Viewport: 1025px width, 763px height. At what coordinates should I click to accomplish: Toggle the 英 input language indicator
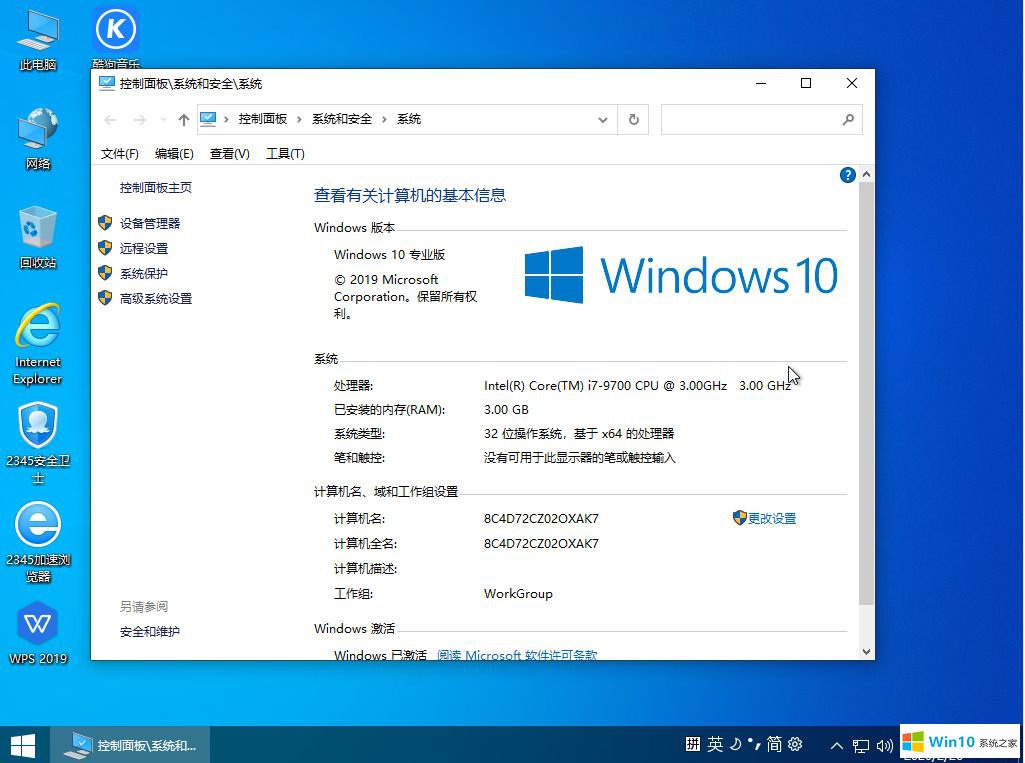(x=715, y=743)
